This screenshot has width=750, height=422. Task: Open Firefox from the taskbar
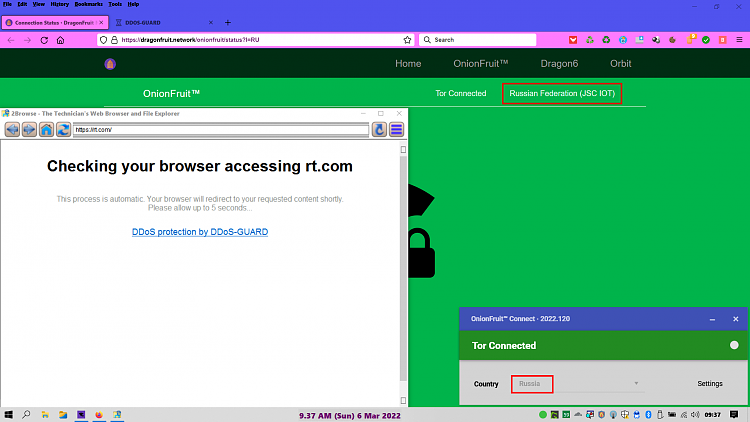(x=99, y=415)
